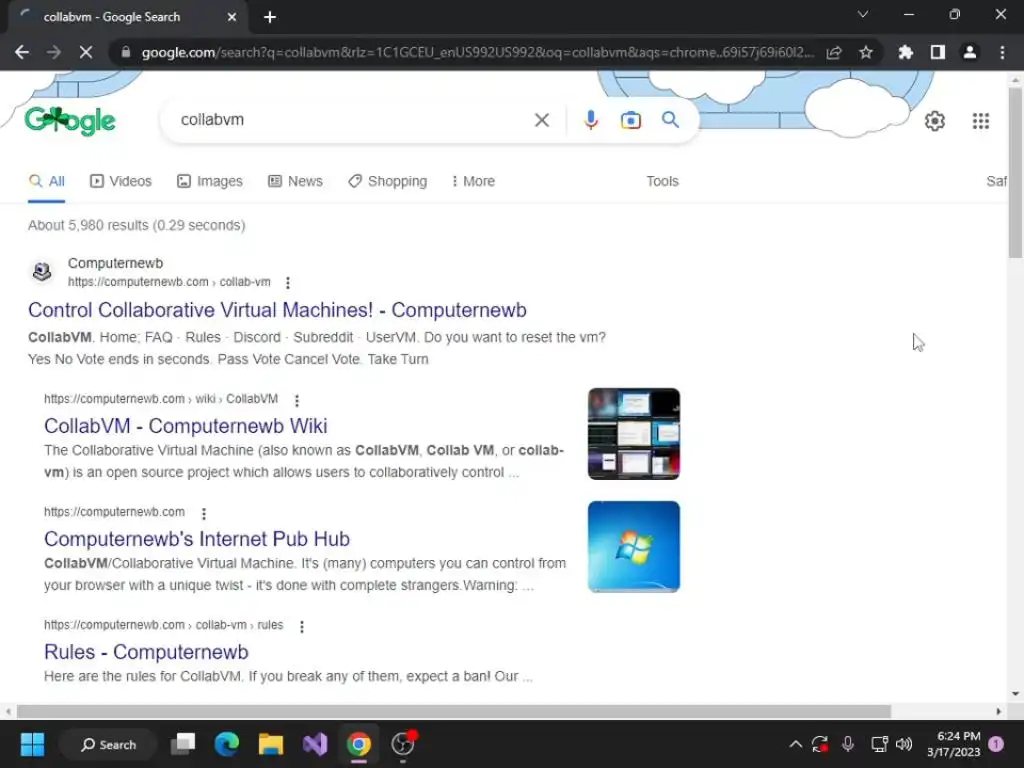Open options for the Computernewb collab-vm result
This screenshot has height=768, width=1024.
pyautogui.click(x=287, y=283)
